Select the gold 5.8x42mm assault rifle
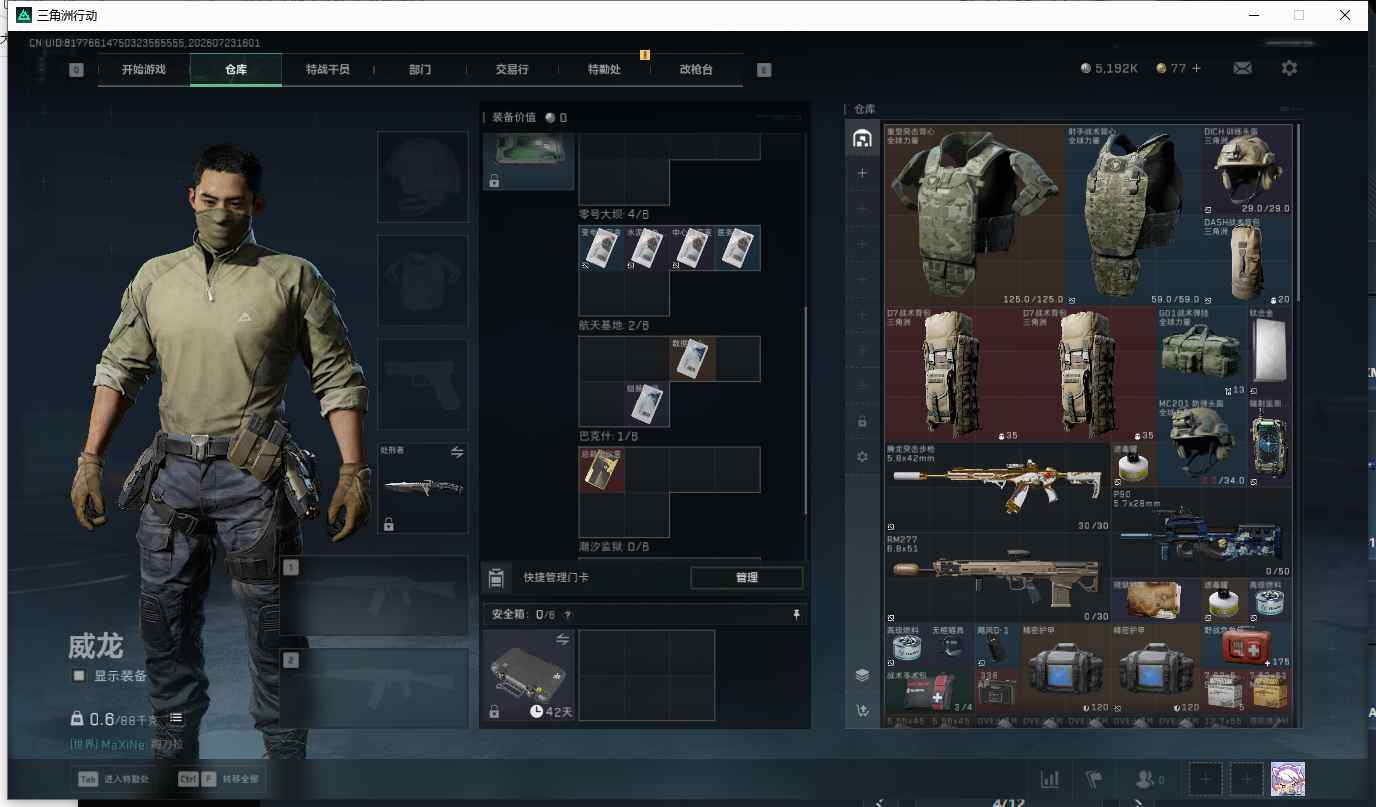The width and height of the screenshot is (1376, 807). 997,488
